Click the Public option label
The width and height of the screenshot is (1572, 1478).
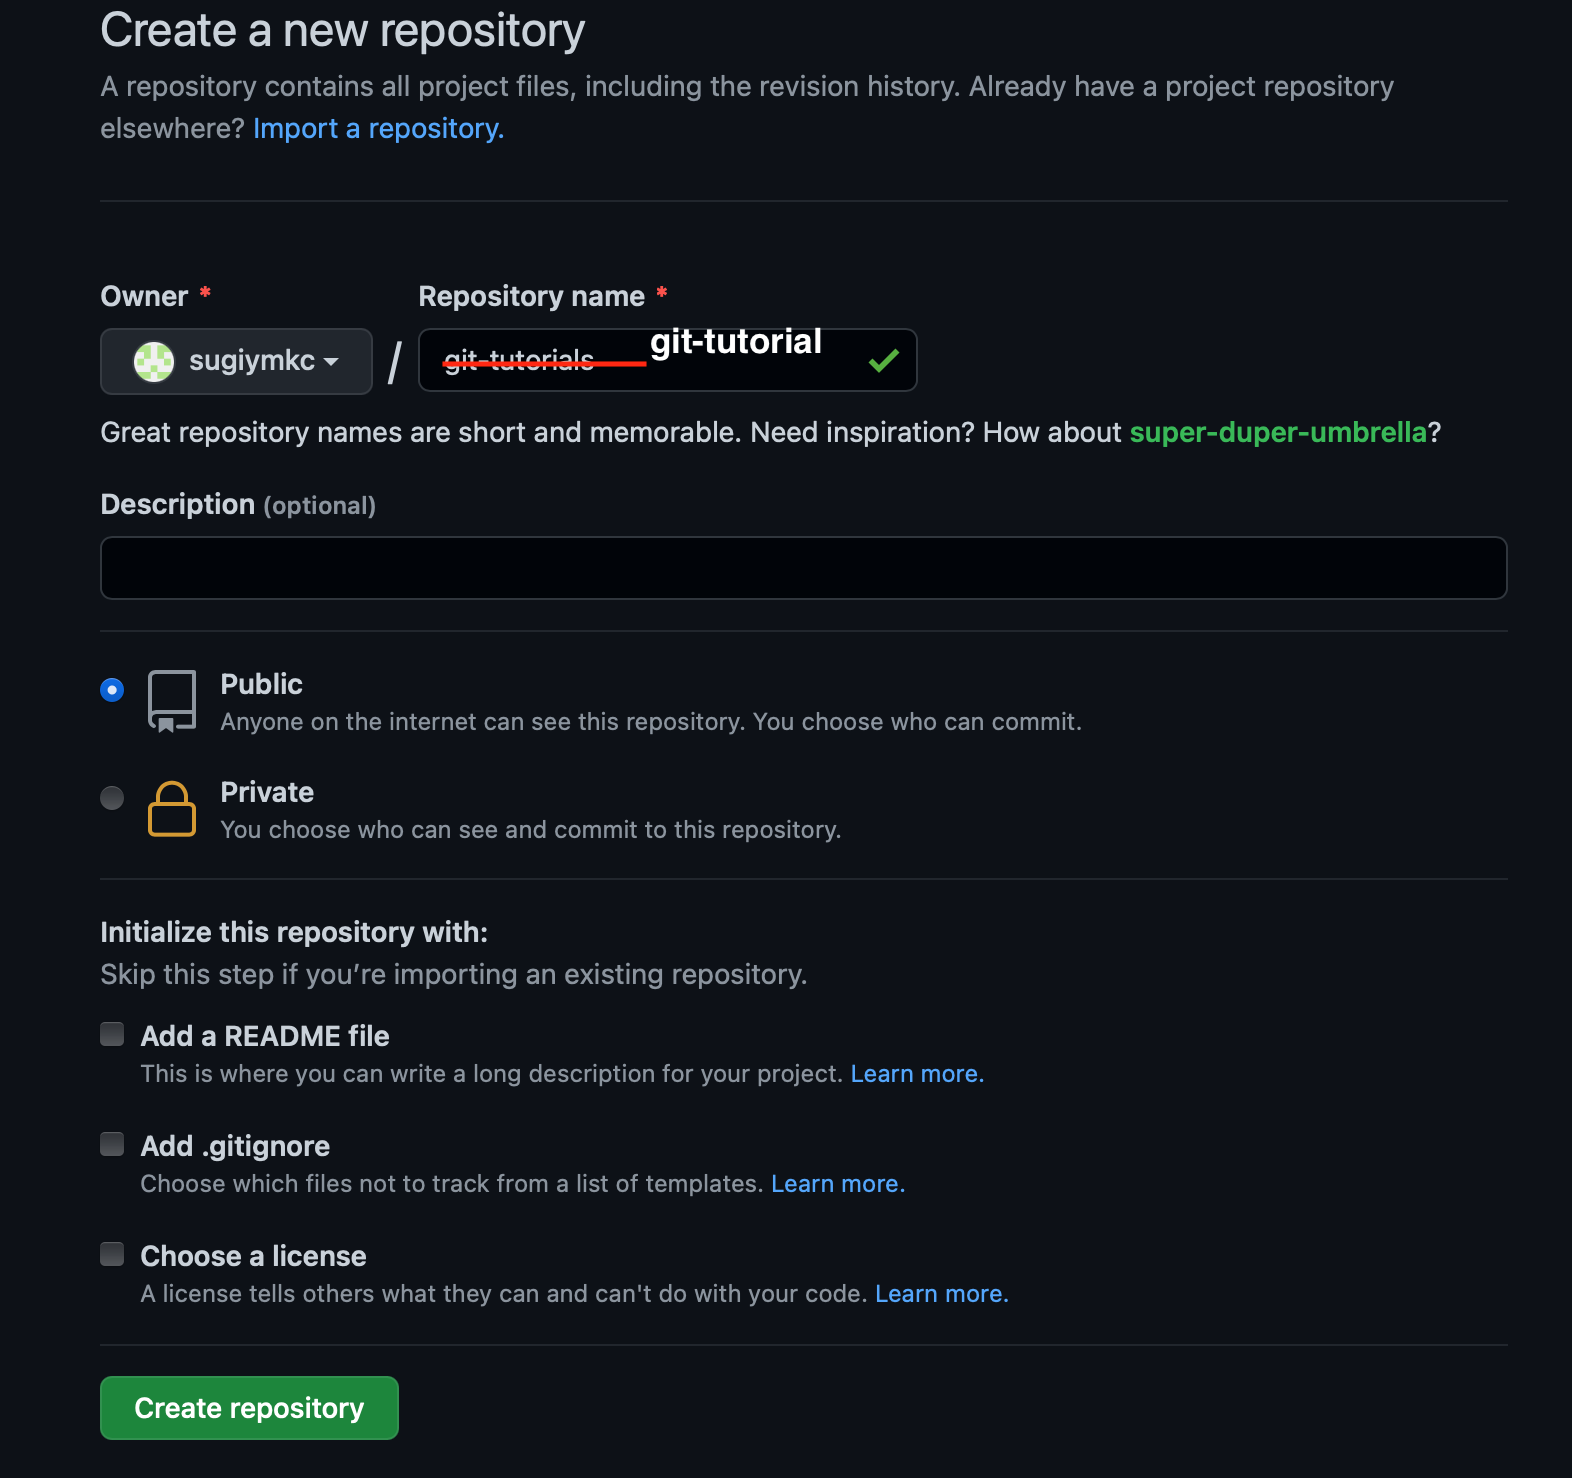point(261,684)
